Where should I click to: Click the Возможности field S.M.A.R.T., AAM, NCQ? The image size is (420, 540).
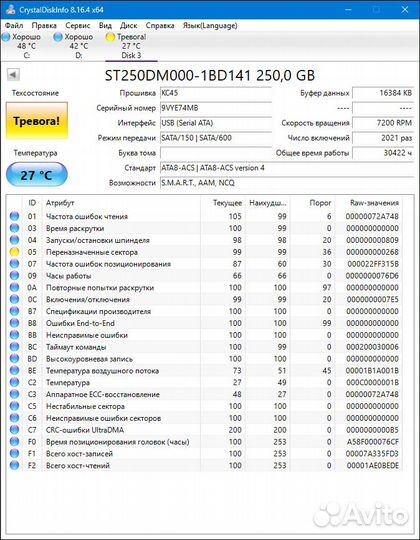coord(286,183)
